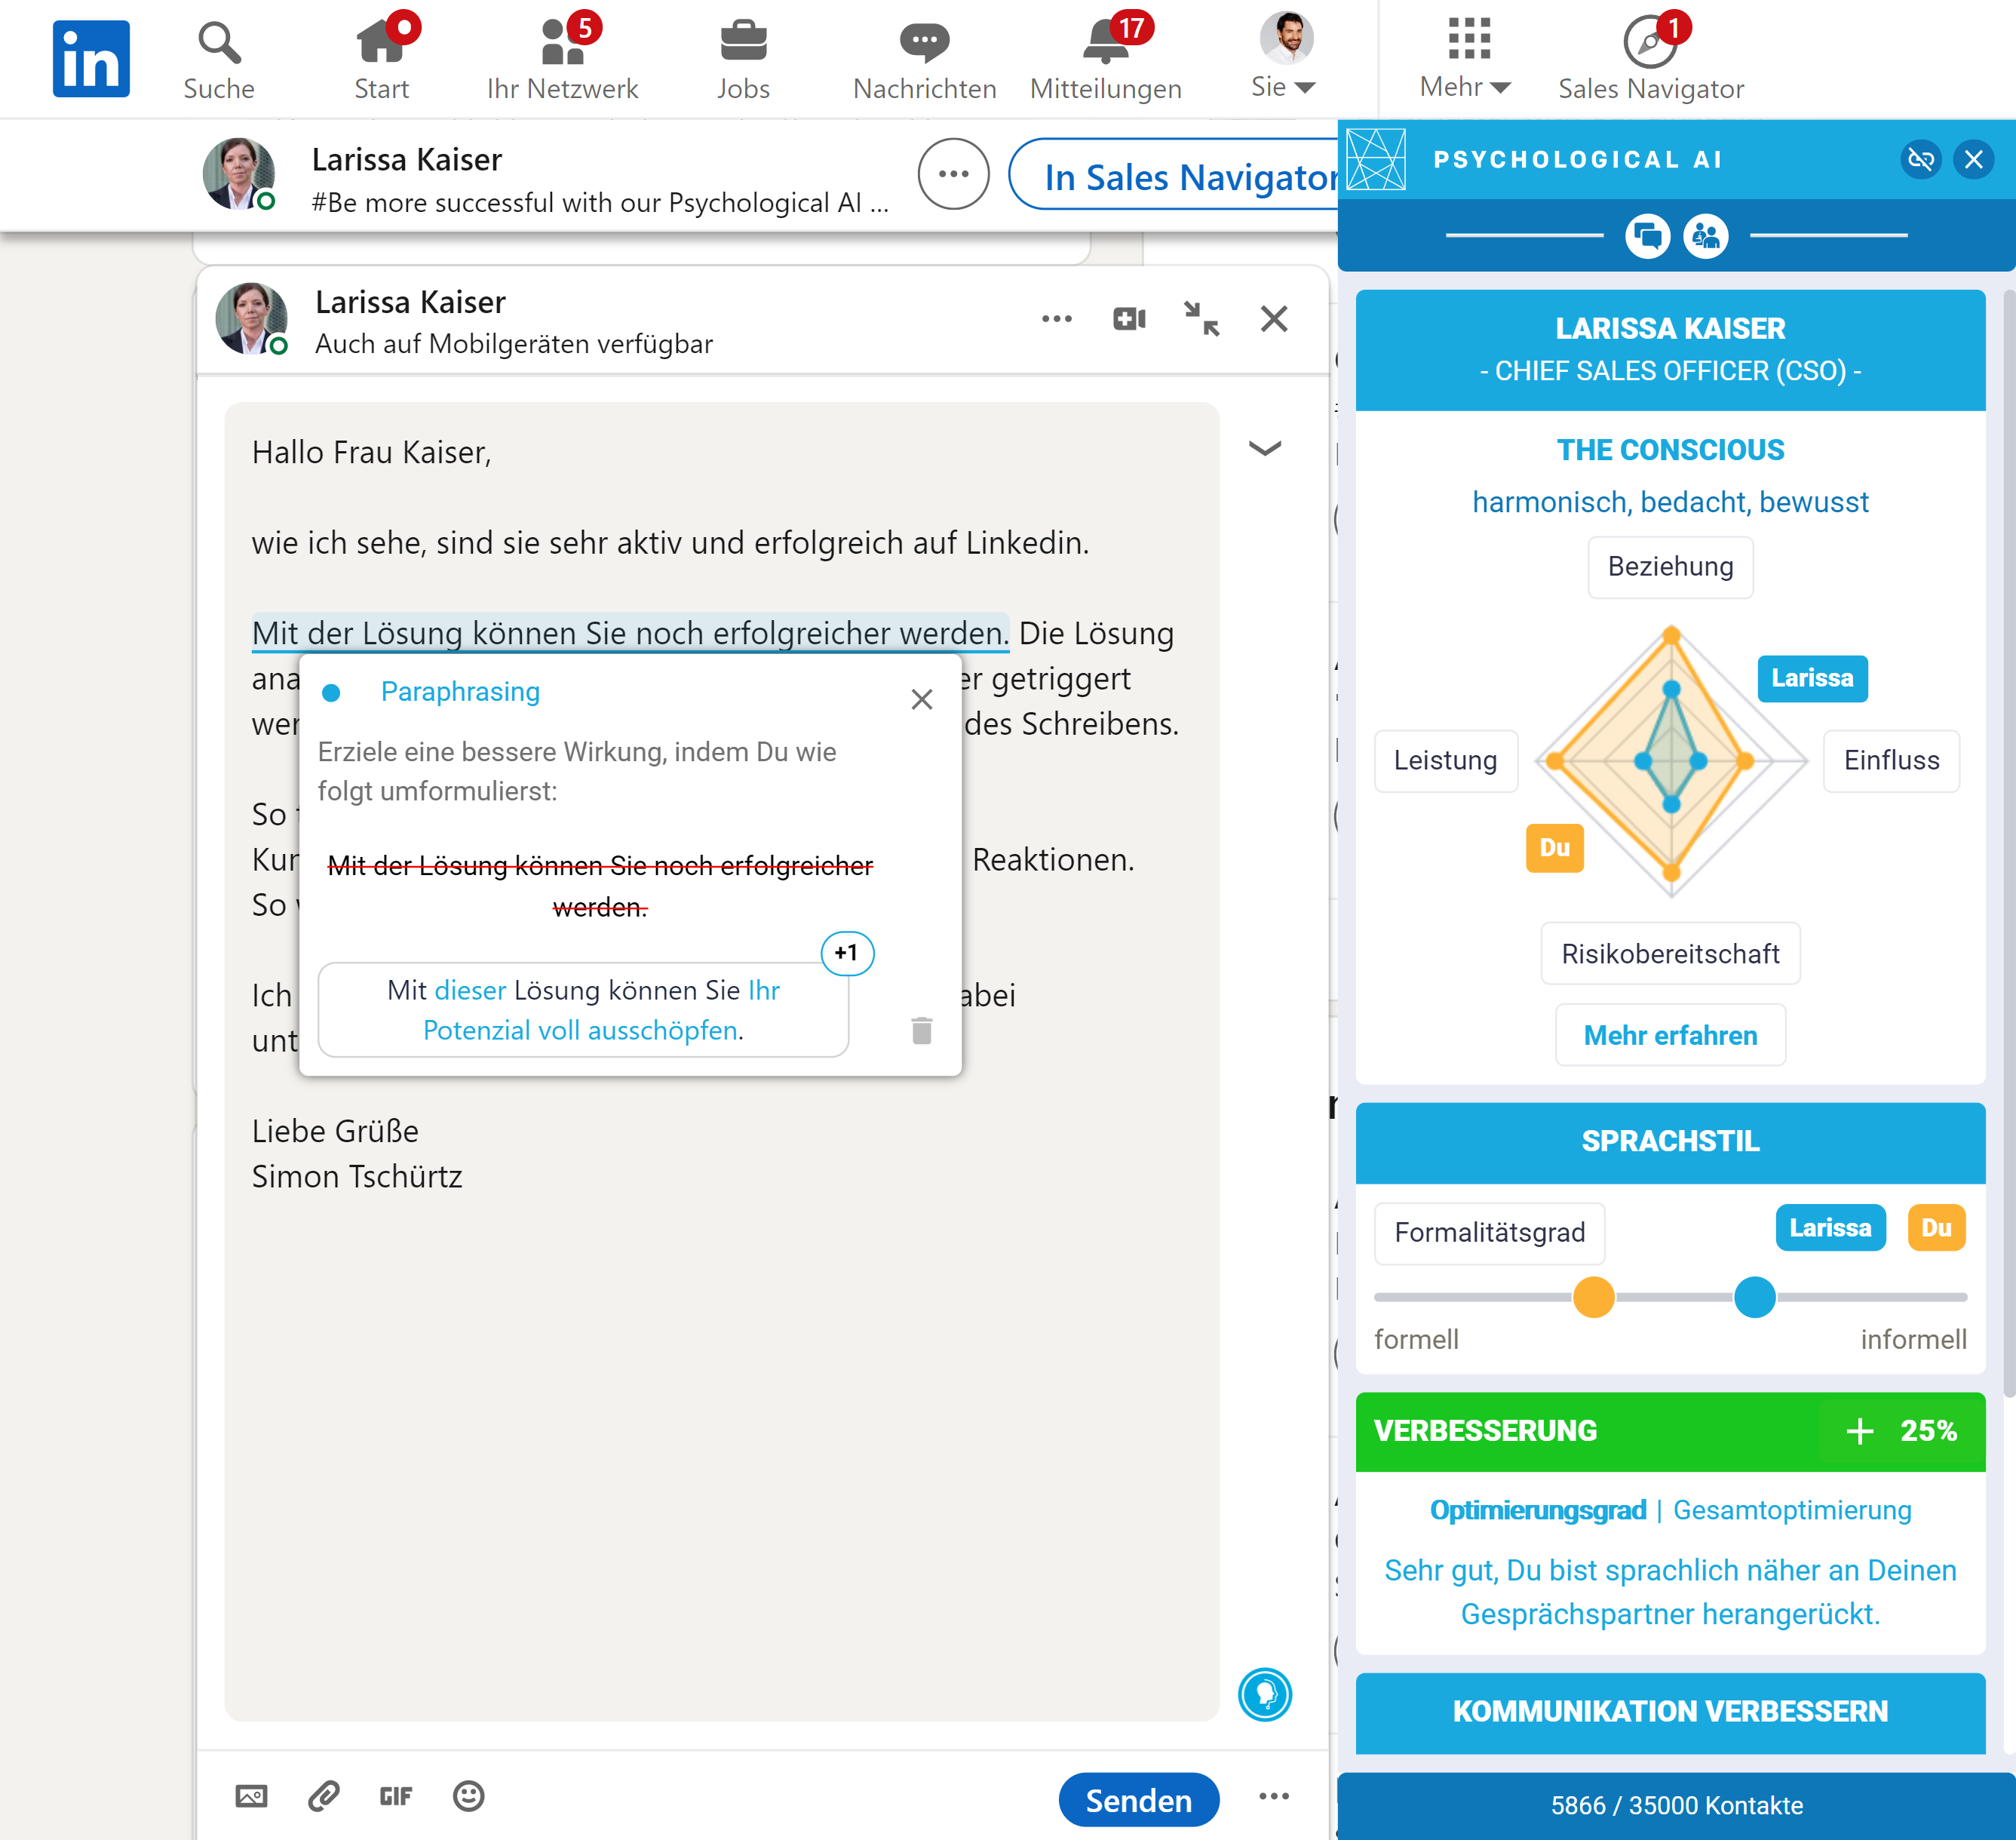This screenshot has width=2016, height=1840.
Task: Expand Verbesserung with plus icon
Action: (x=1859, y=1431)
